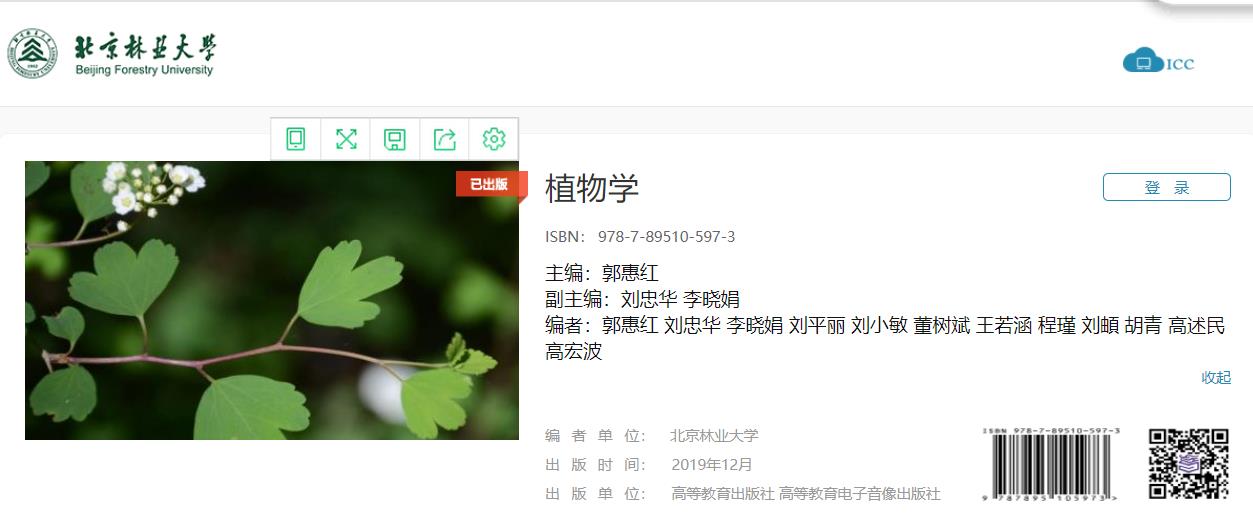Viewport: 1253px width, 527px height.
Task: Collapse editor details with 收起 link
Action: click(x=1216, y=377)
